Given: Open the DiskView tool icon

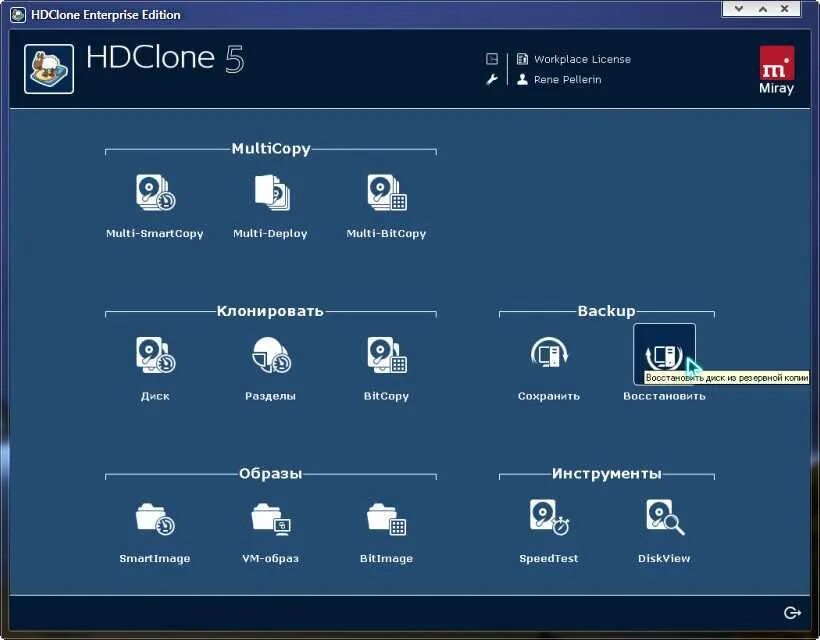Looking at the screenshot, I should pos(665,517).
